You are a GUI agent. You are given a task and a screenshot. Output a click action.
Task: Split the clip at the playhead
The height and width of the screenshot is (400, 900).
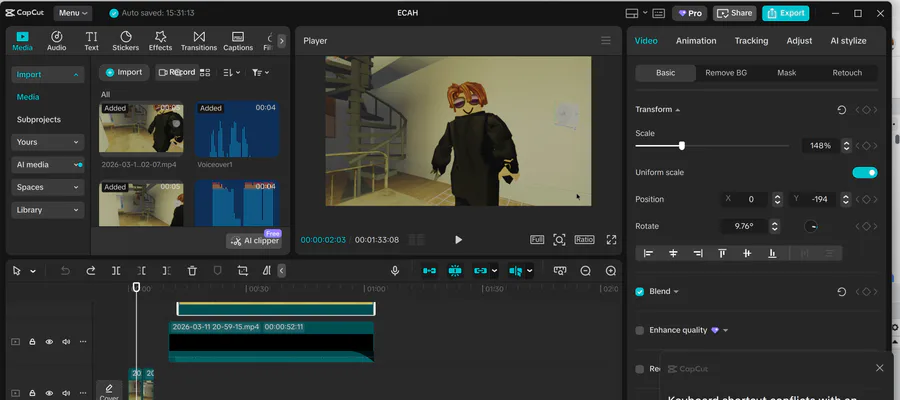click(116, 271)
